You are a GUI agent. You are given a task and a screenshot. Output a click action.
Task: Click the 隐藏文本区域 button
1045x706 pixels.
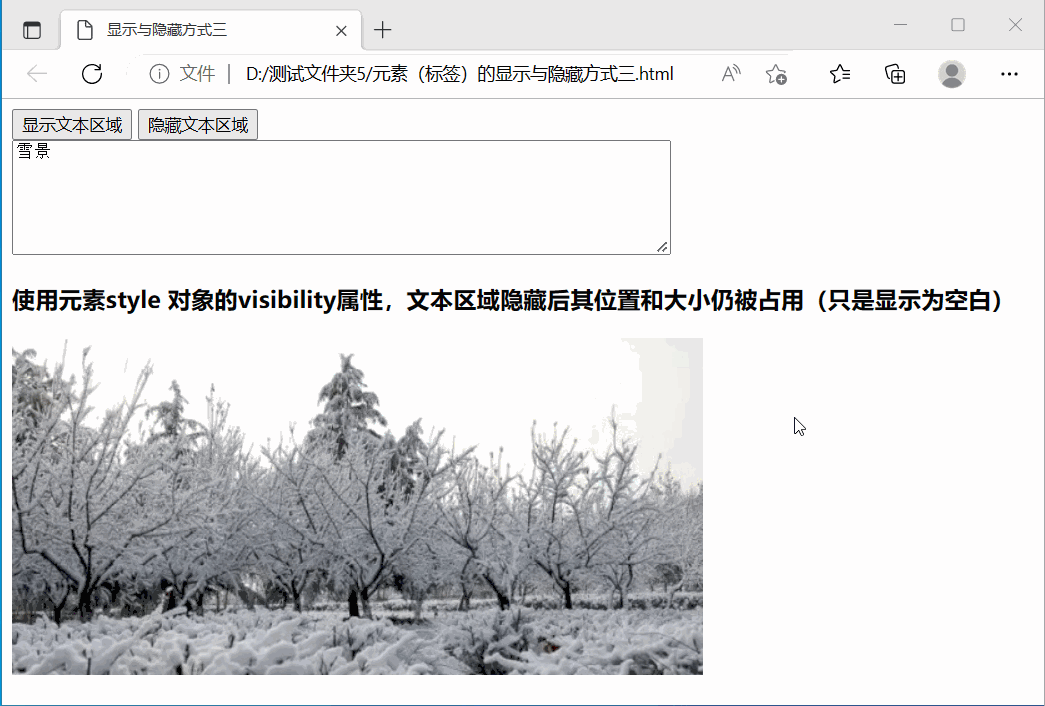coord(197,124)
